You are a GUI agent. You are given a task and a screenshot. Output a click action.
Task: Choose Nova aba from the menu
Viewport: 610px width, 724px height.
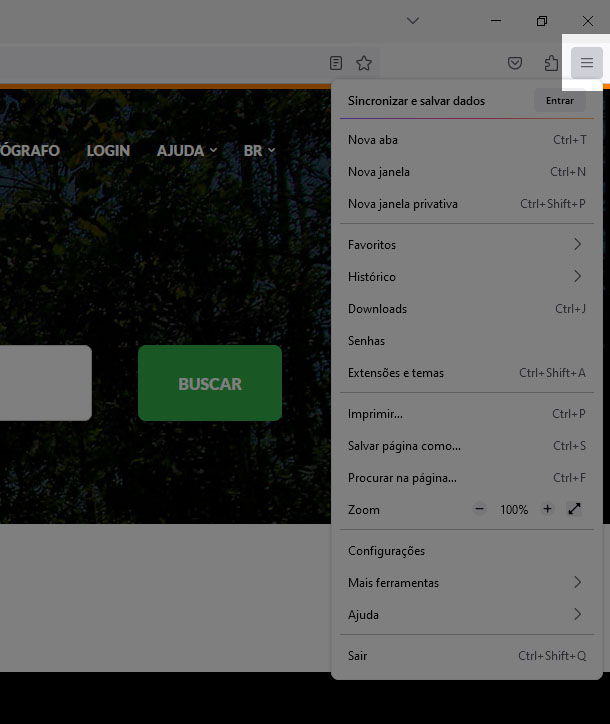(466, 140)
